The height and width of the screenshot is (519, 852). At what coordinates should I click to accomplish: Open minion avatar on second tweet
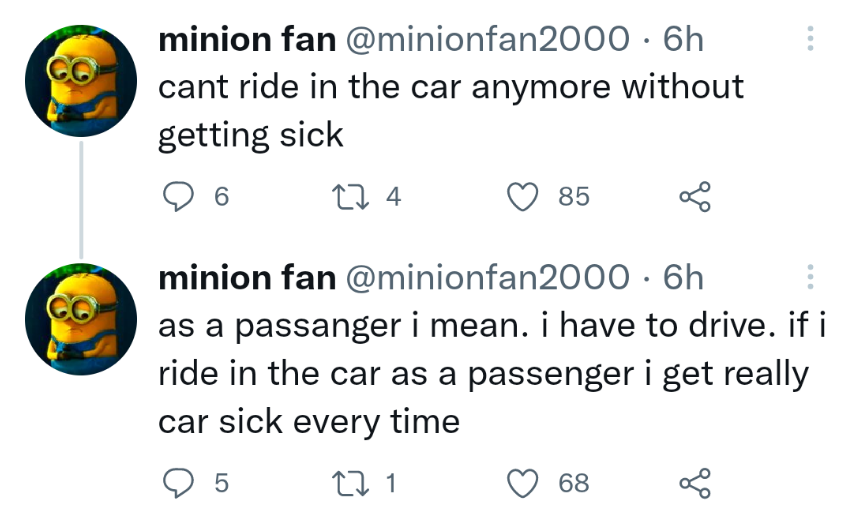pos(81,319)
